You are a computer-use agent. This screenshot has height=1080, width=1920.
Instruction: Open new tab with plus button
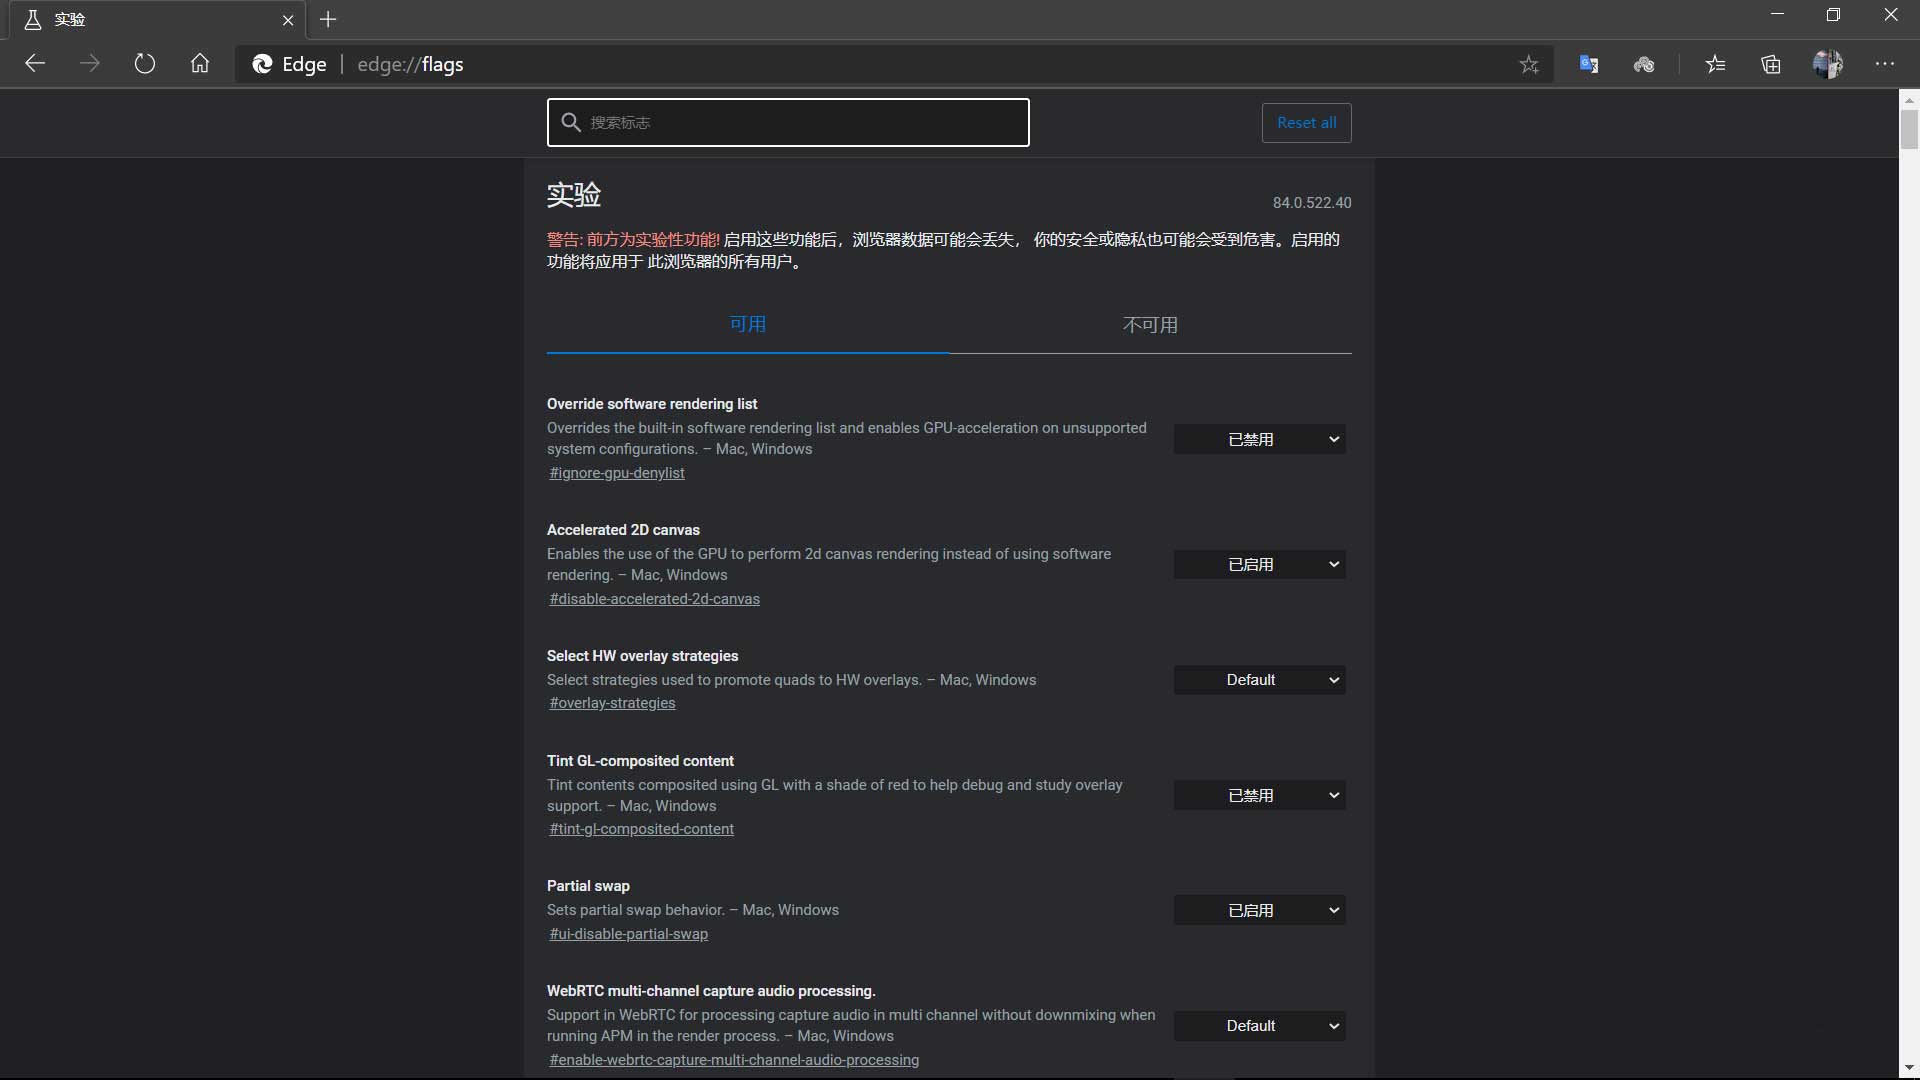point(328,19)
